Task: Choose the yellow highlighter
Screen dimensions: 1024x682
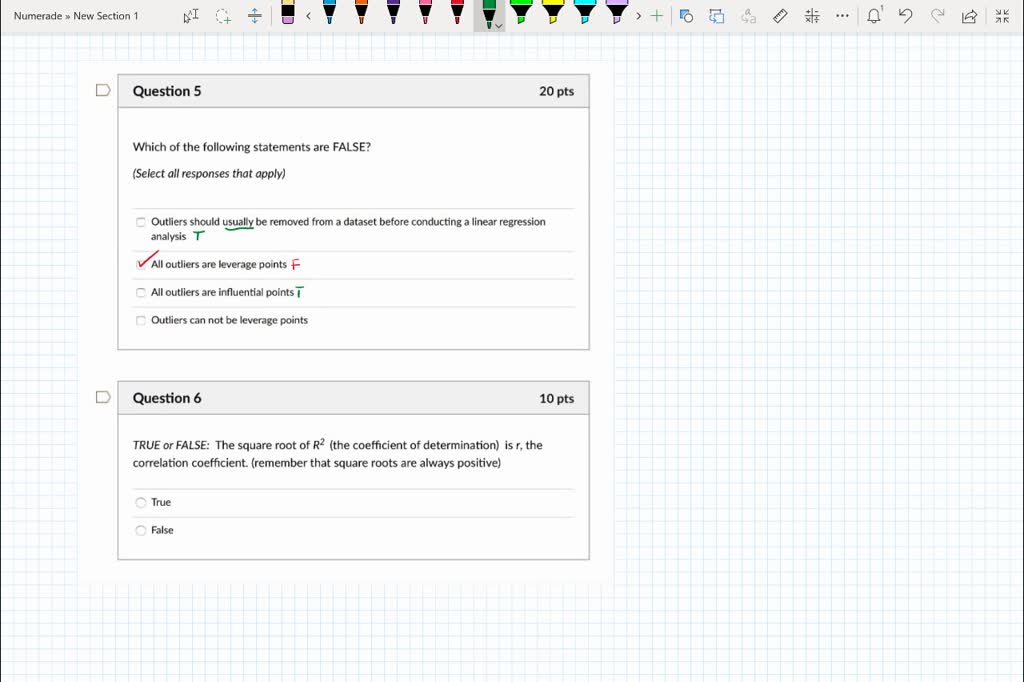Action: click(553, 14)
